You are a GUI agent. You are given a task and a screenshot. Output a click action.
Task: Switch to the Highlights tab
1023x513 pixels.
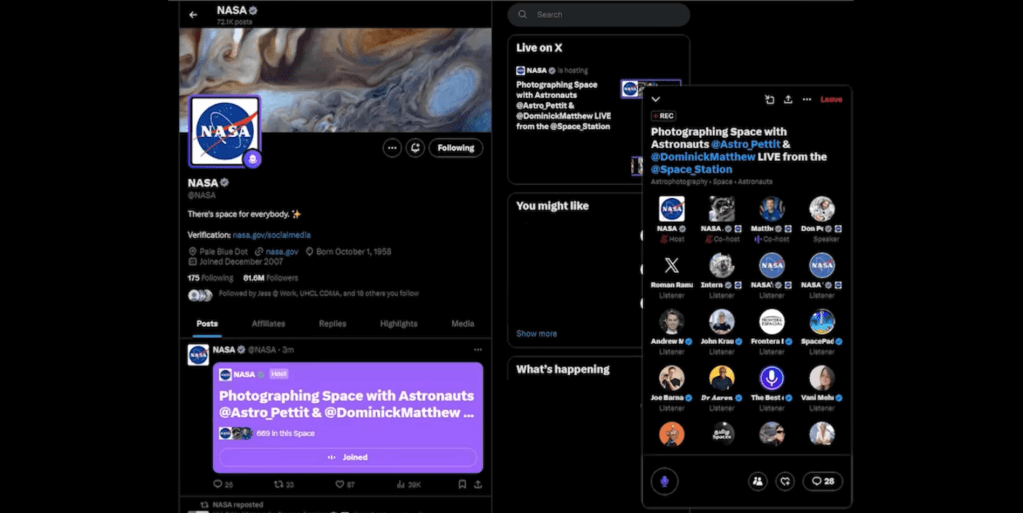tap(399, 324)
